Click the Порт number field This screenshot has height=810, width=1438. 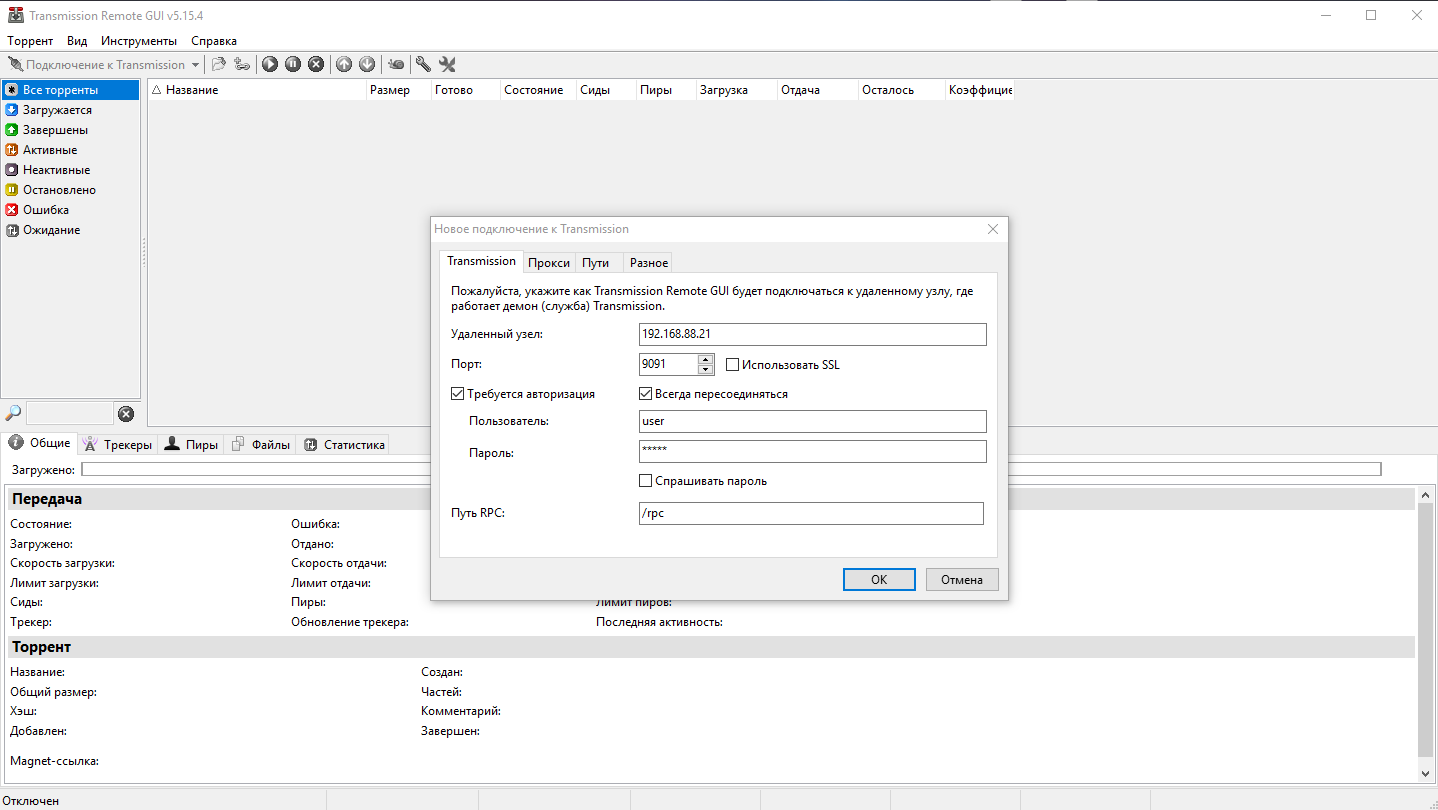coord(668,364)
